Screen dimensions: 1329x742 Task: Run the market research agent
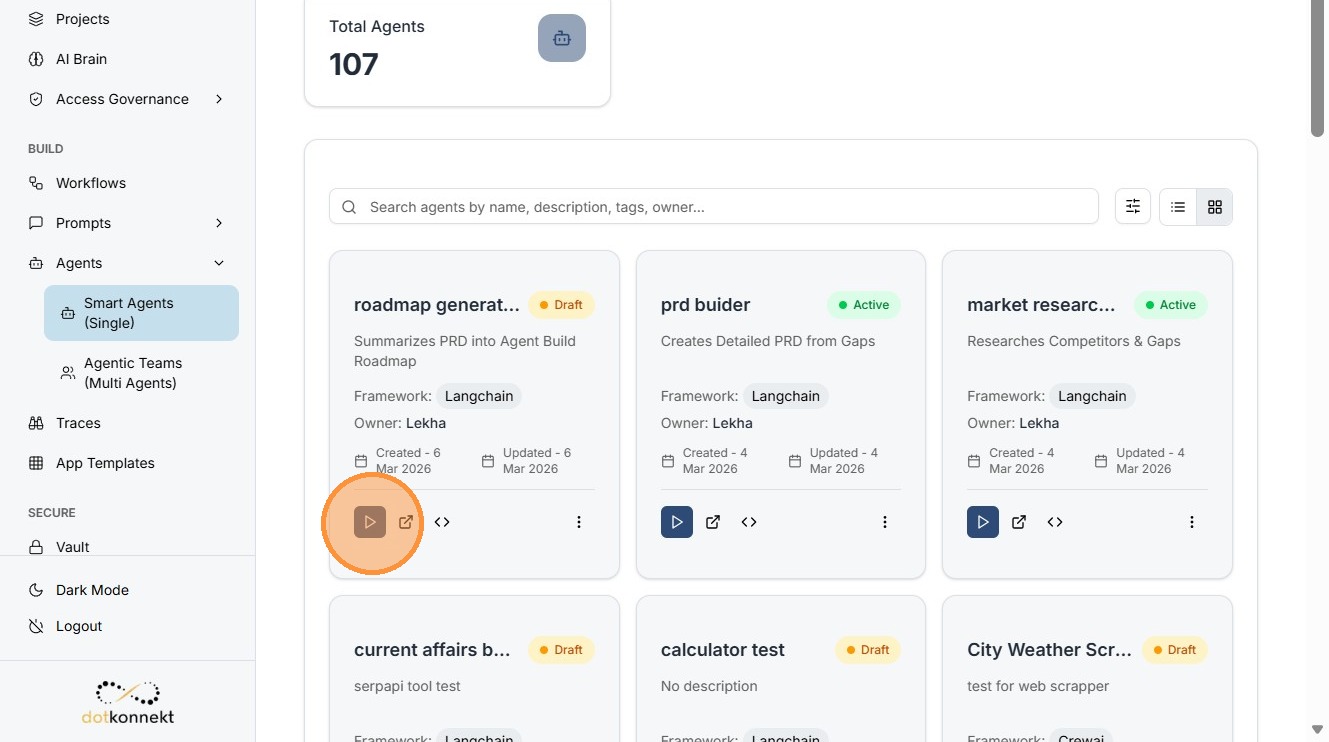(x=983, y=522)
